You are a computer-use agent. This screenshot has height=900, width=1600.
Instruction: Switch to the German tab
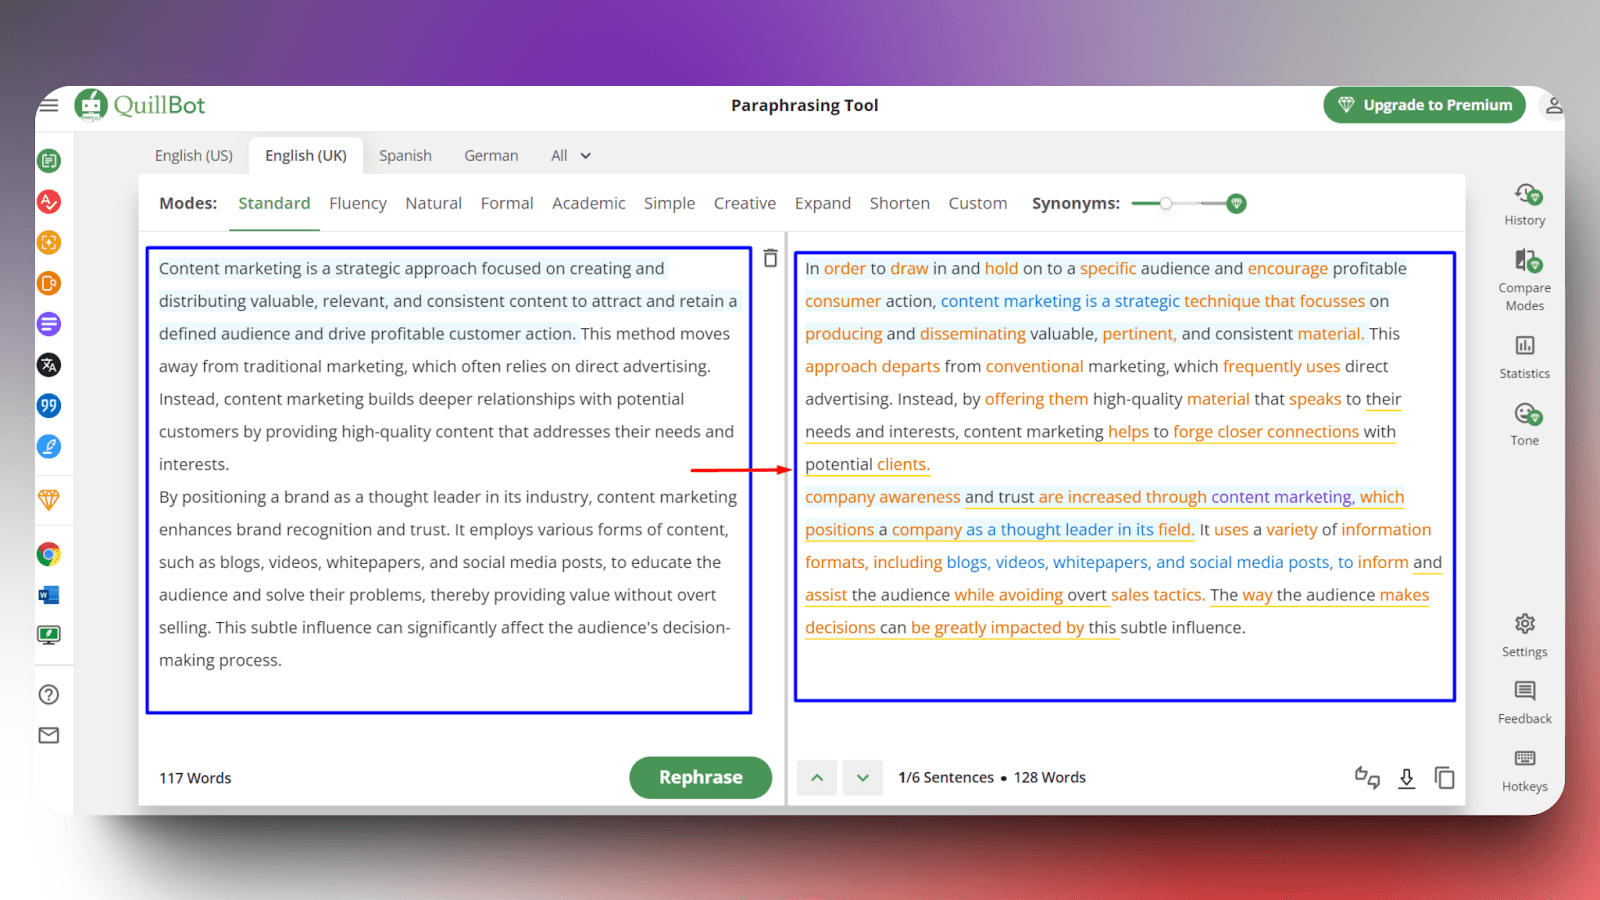pyautogui.click(x=491, y=156)
